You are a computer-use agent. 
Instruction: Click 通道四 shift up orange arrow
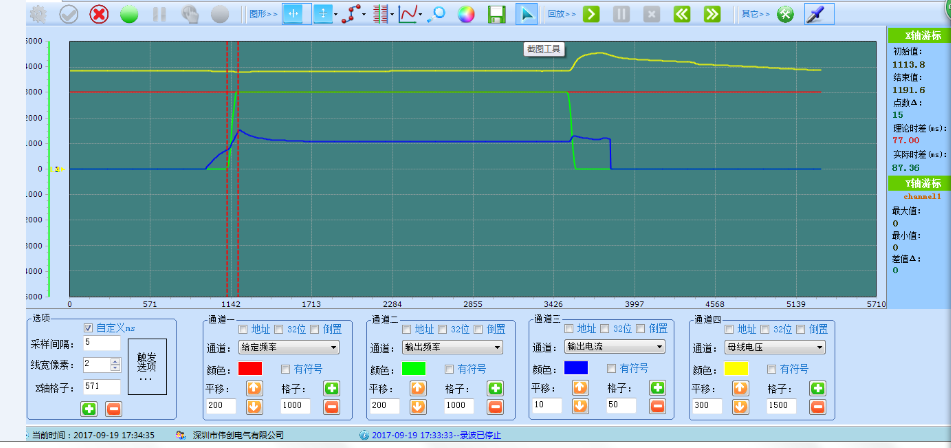pyautogui.click(x=740, y=389)
